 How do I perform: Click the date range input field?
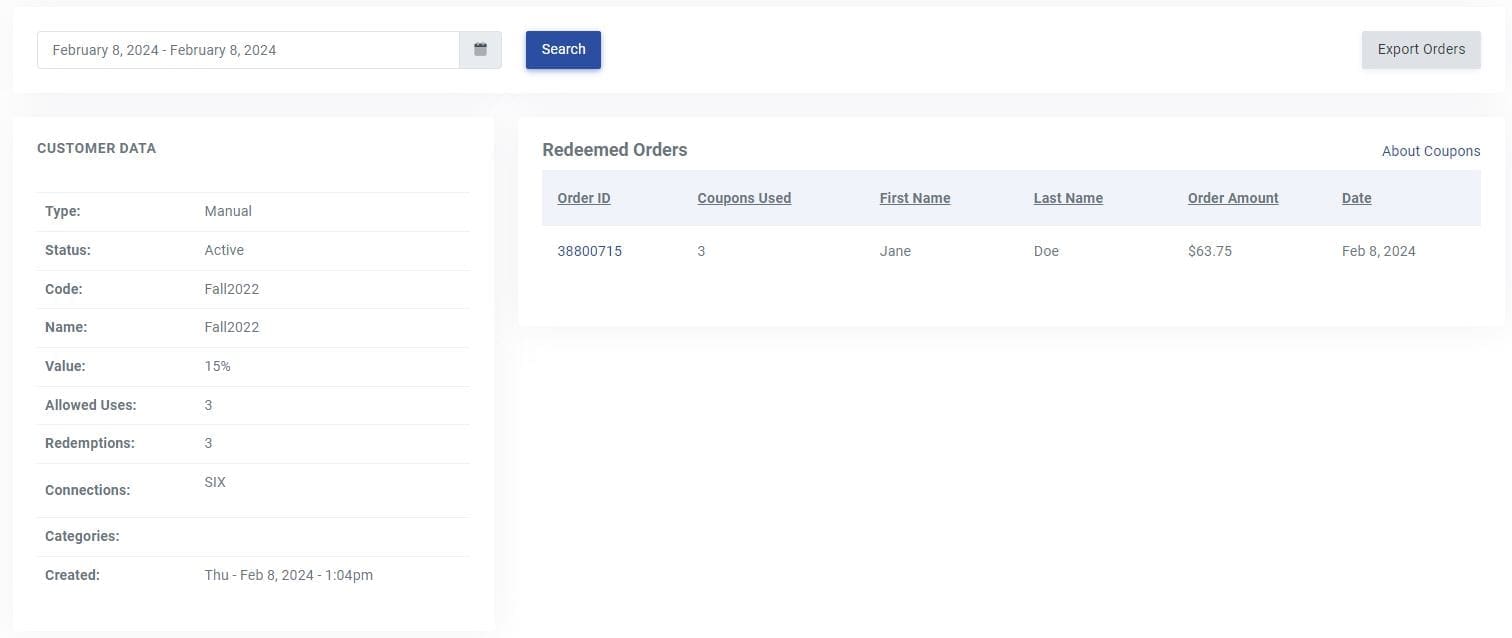click(x=248, y=50)
